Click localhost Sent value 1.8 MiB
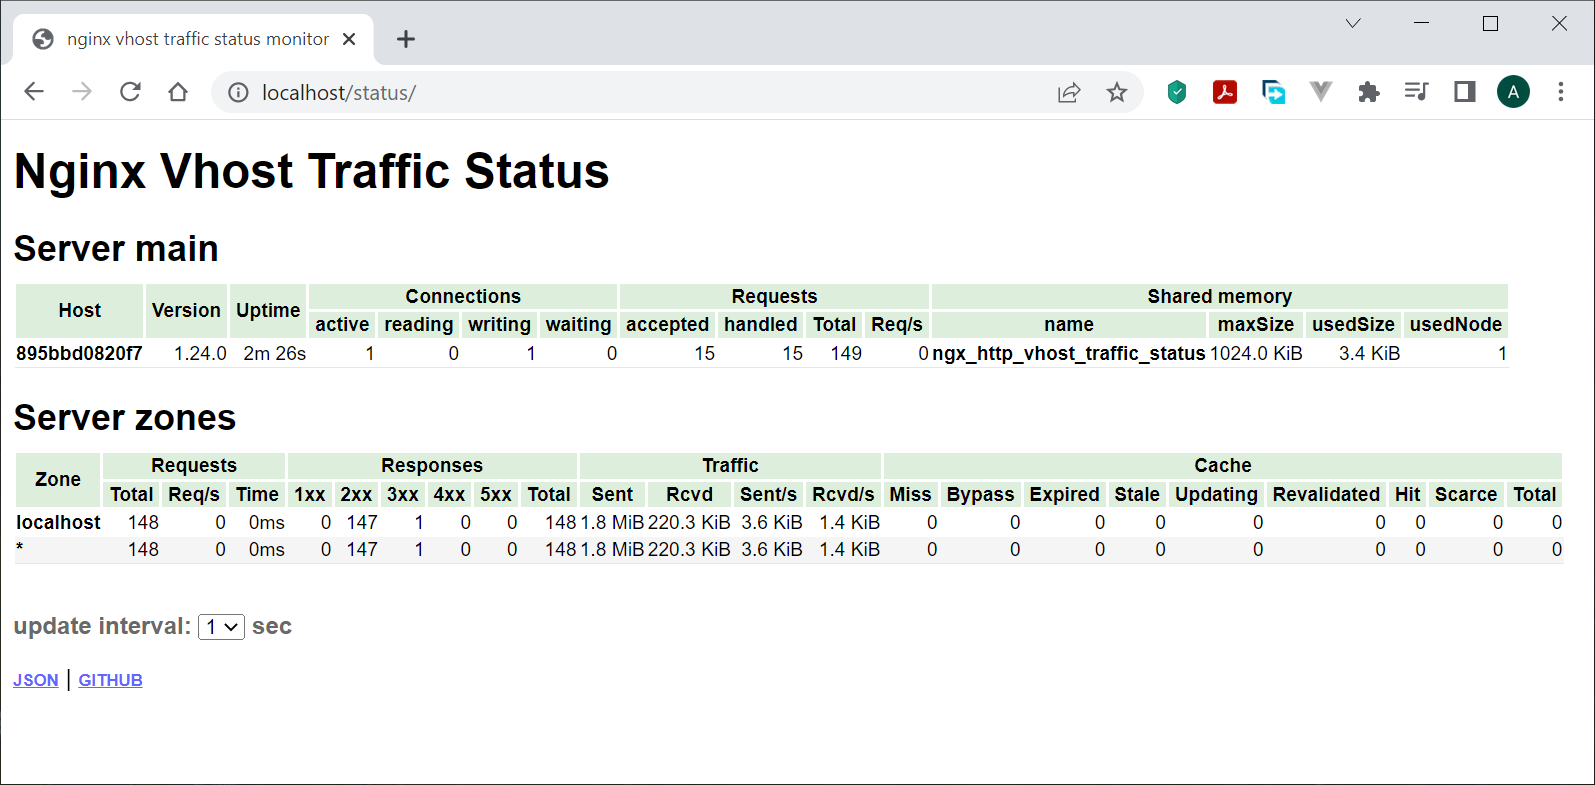The height and width of the screenshot is (785, 1595). pyautogui.click(x=612, y=522)
